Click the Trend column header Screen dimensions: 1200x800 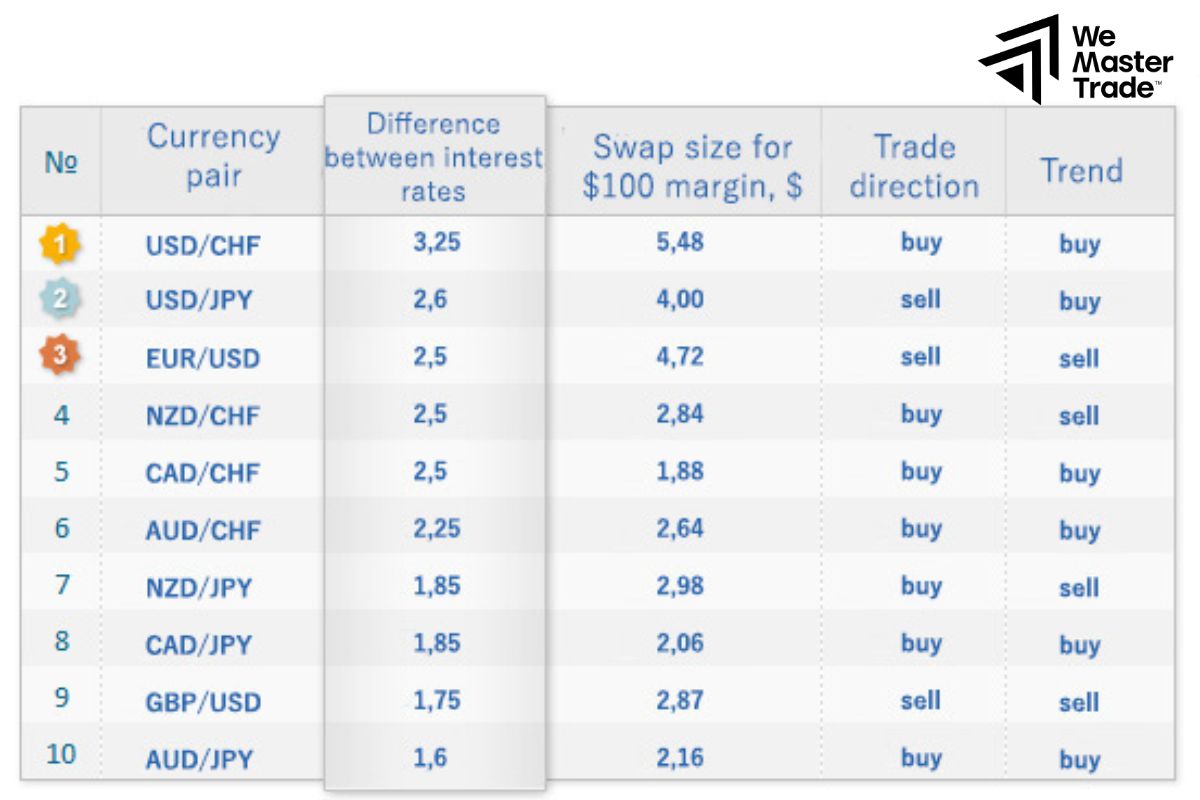click(1081, 170)
